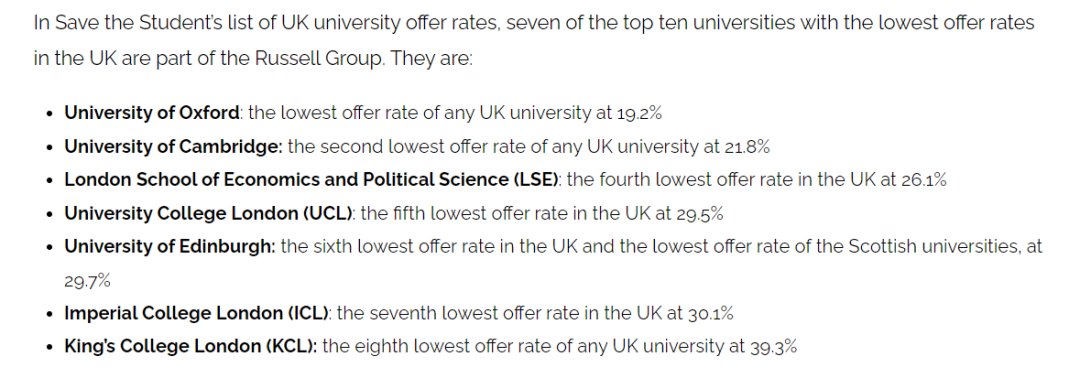1080x378 pixels.
Task: Click the bold University of Oxford text
Action: 152,113
